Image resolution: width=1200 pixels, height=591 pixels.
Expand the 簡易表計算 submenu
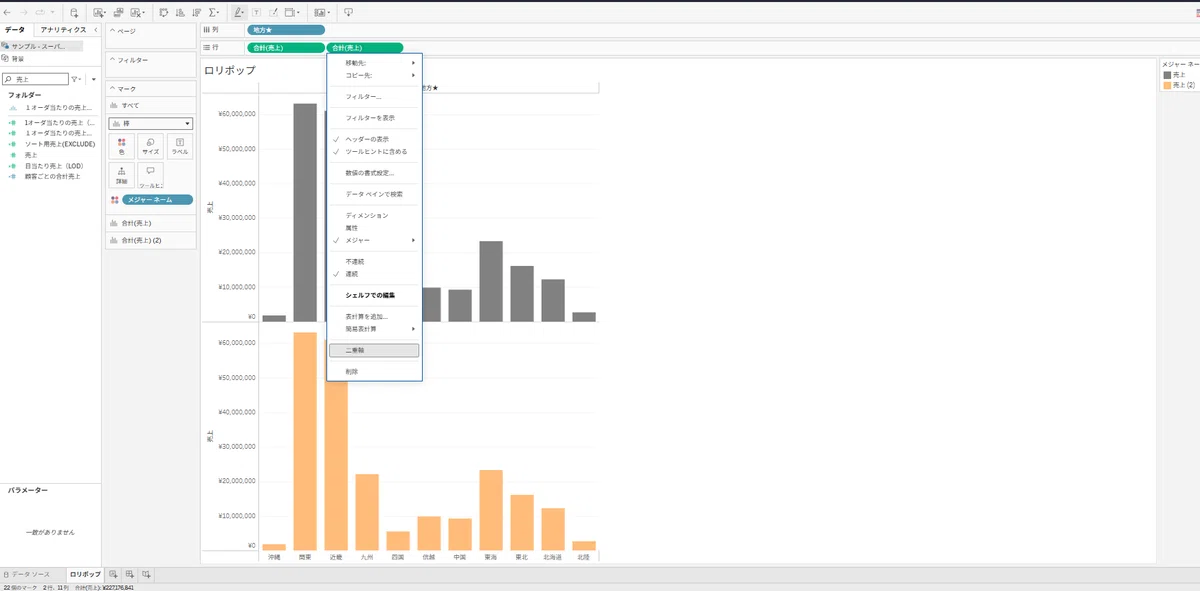374,328
